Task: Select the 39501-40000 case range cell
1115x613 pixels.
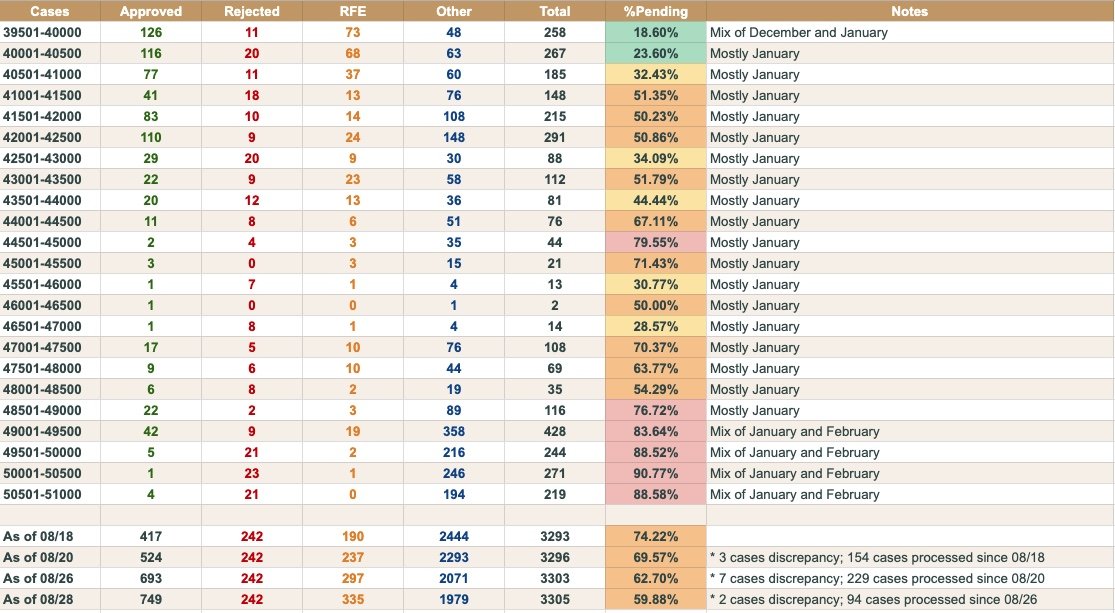Action: [50, 32]
